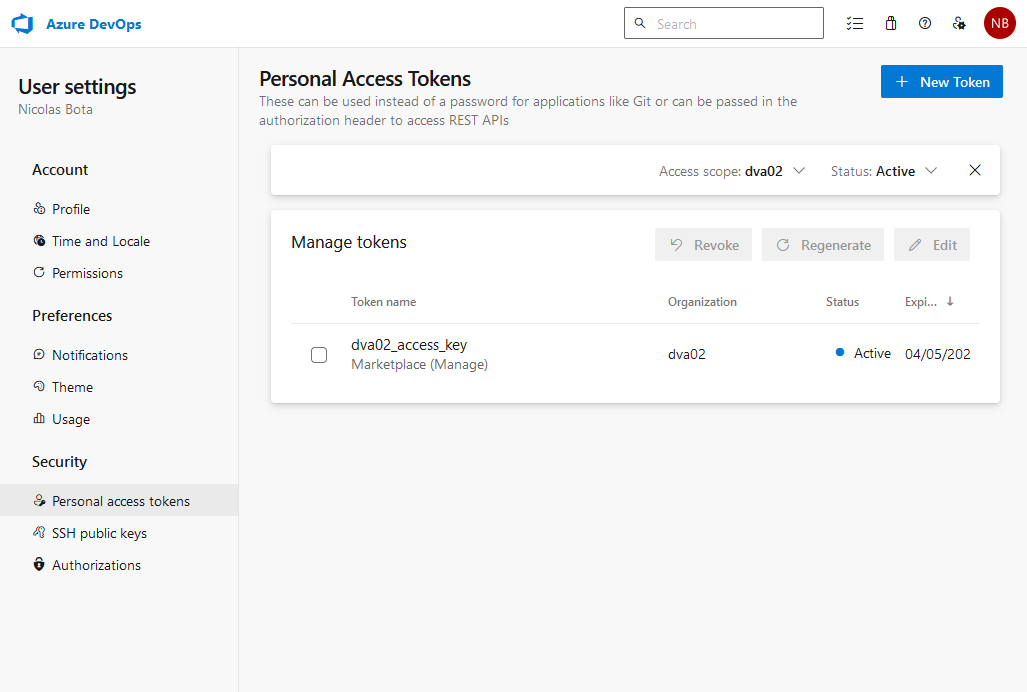Open Notifications preferences
Image resolution: width=1027 pixels, height=692 pixels.
(90, 355)
